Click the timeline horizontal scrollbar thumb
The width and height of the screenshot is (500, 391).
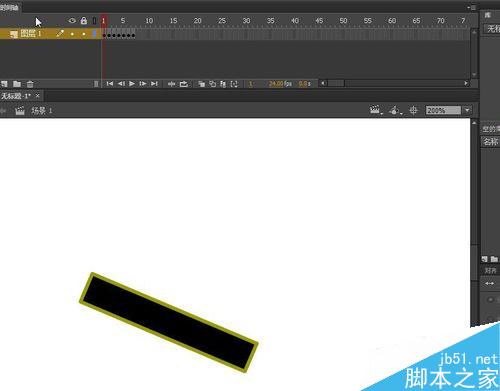click(336, 83)
